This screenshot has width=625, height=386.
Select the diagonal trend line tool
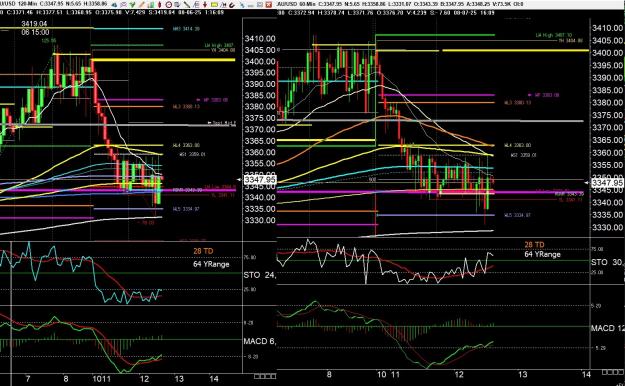187,5
